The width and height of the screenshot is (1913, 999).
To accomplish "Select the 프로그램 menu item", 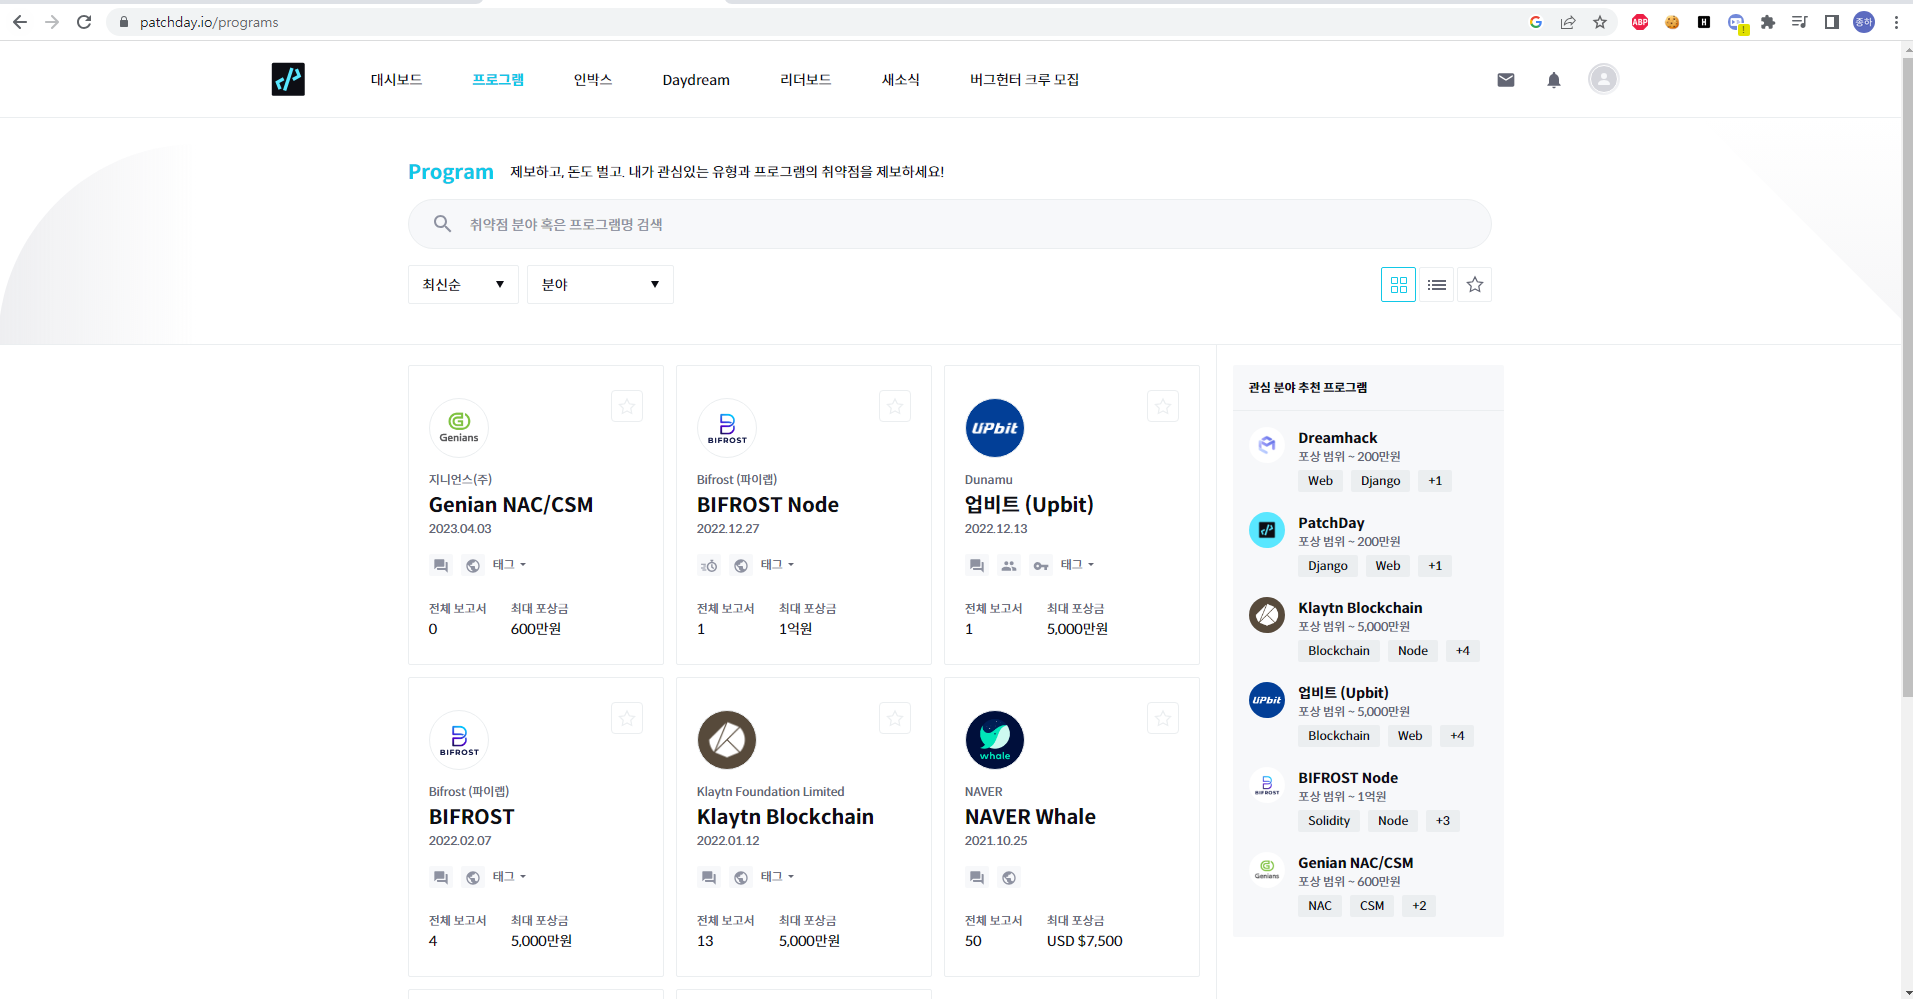I will click(498, 80).
